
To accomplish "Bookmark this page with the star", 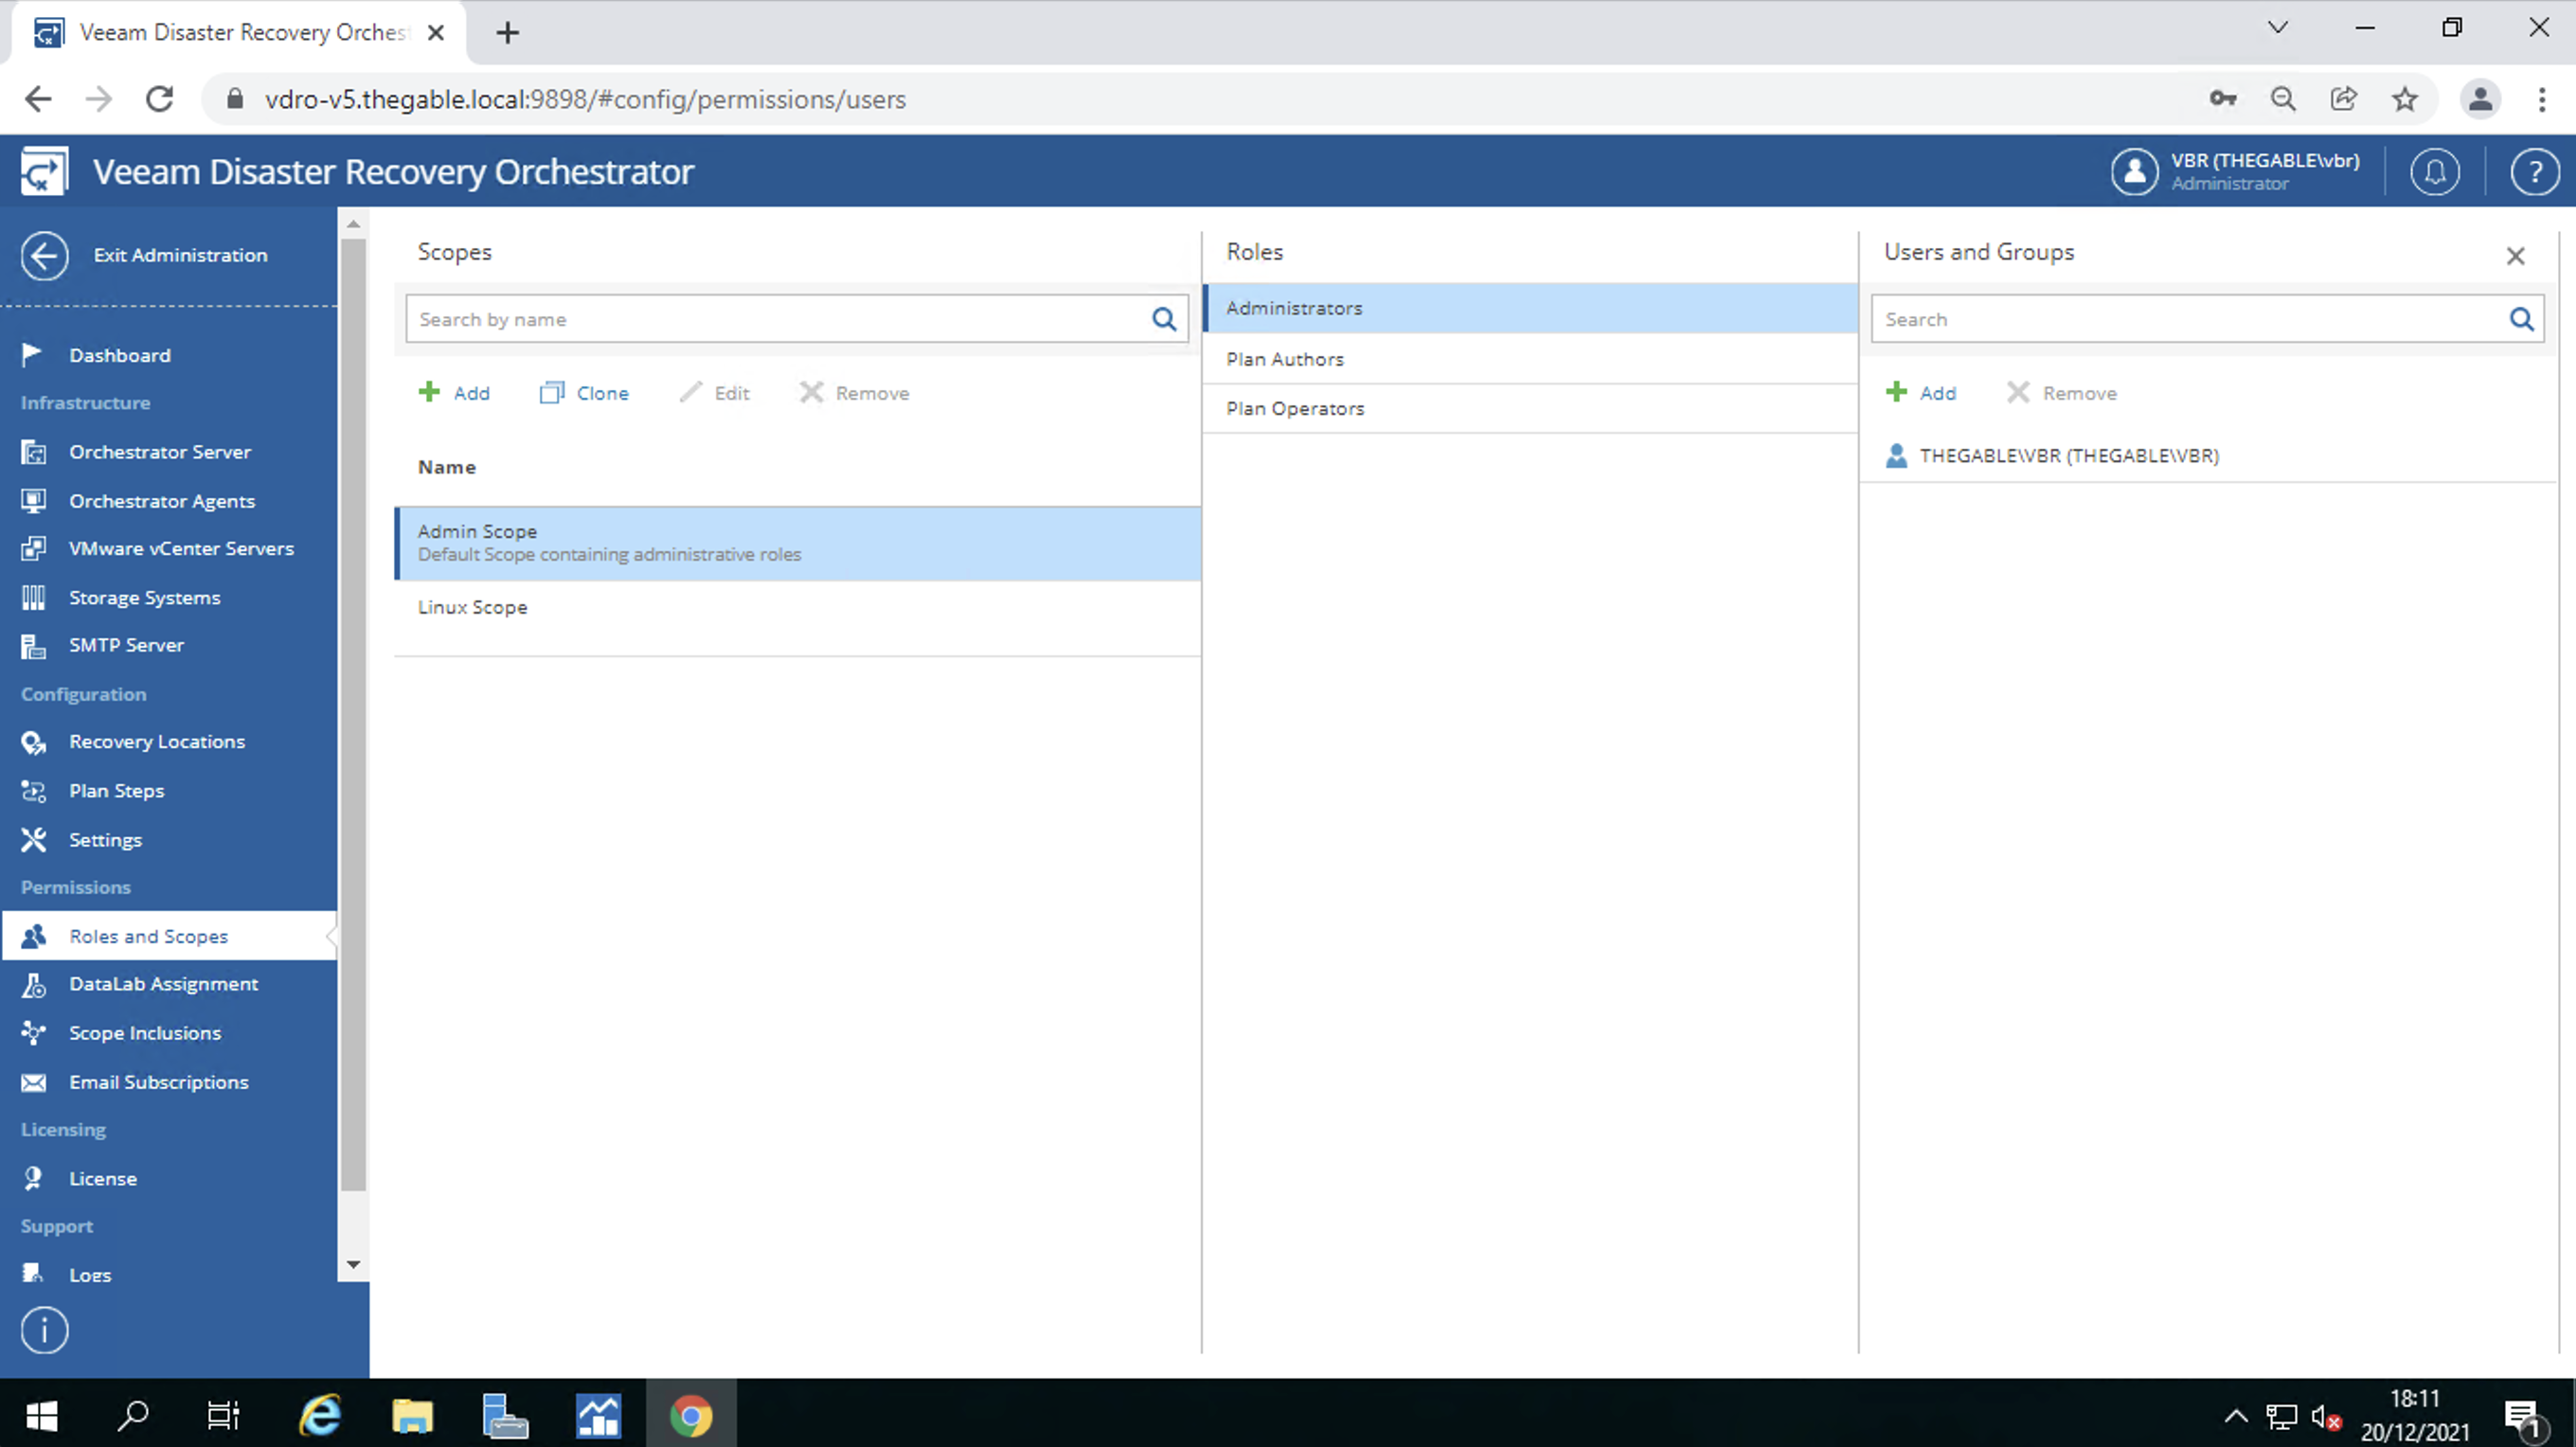I will point(2405,99).
